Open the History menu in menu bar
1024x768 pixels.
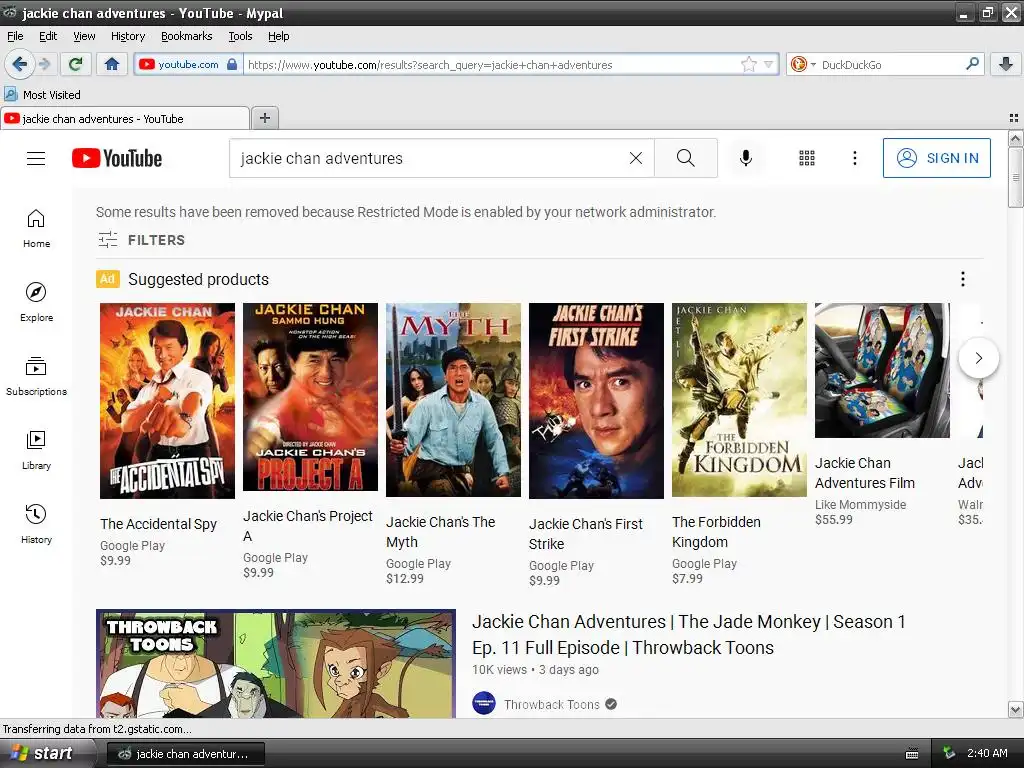tap(127, 36)
